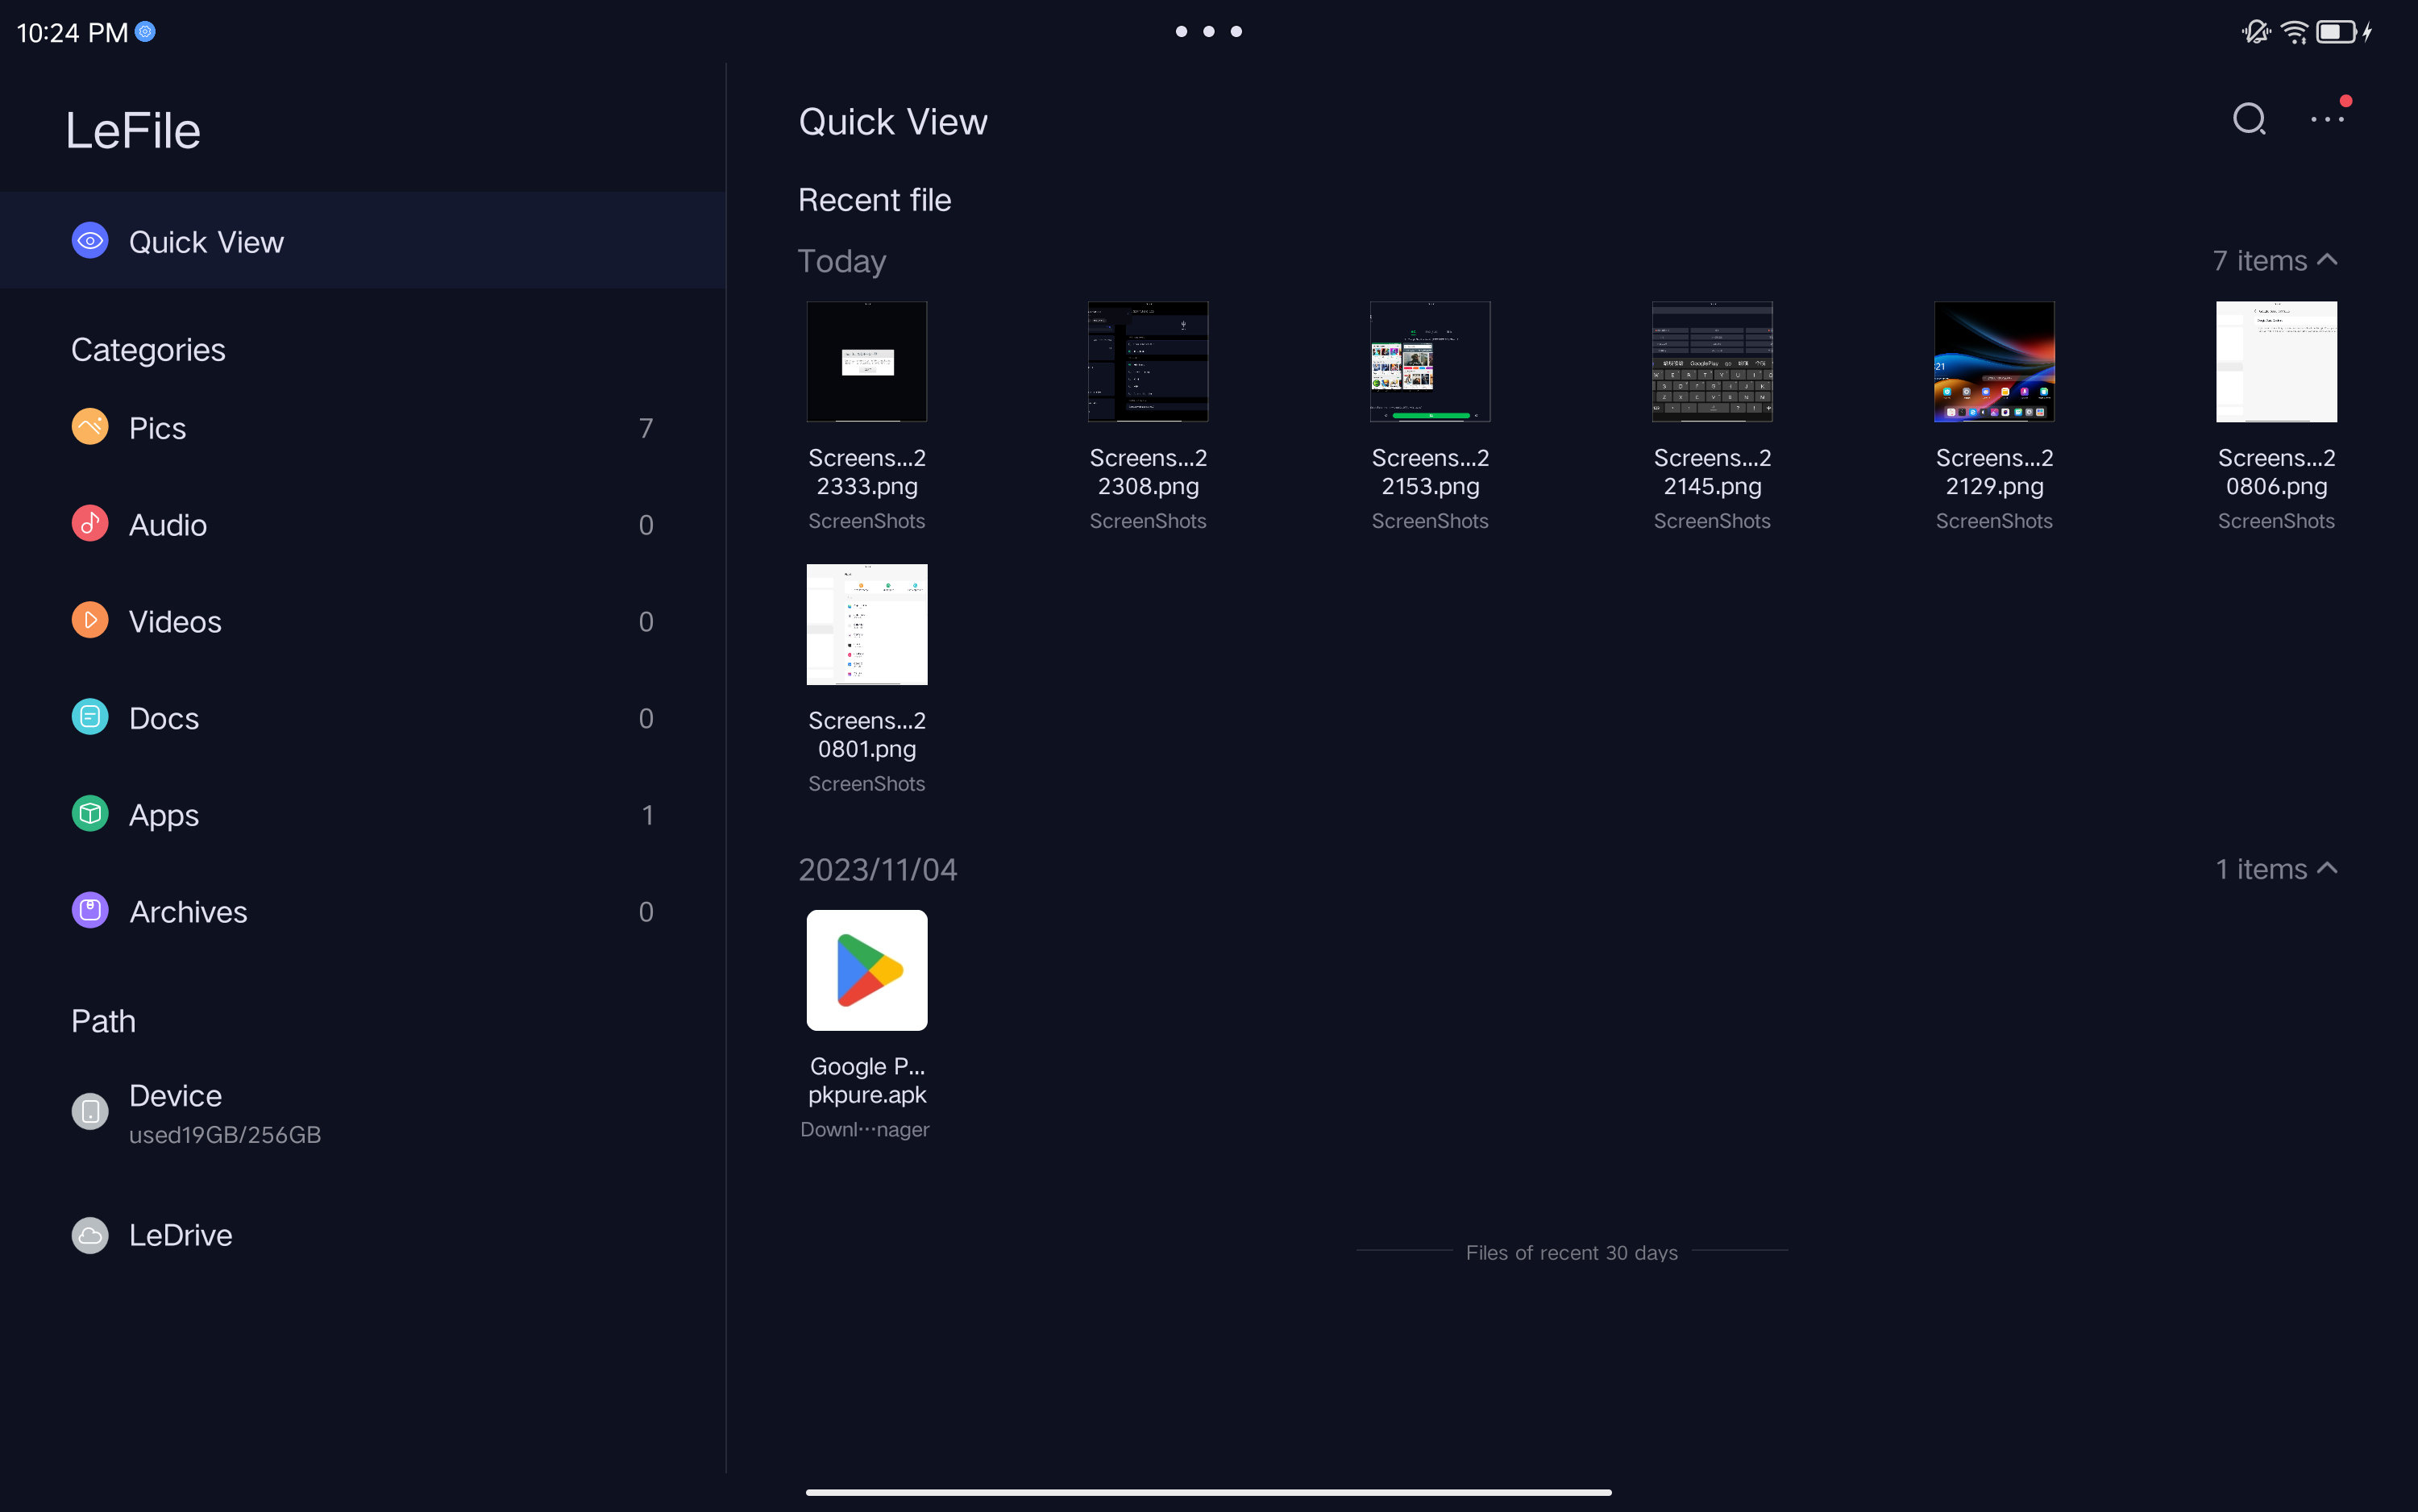Open the search magnifier icon
This screenshot has width=2418, height=1512.
(x=2248, y=119)
